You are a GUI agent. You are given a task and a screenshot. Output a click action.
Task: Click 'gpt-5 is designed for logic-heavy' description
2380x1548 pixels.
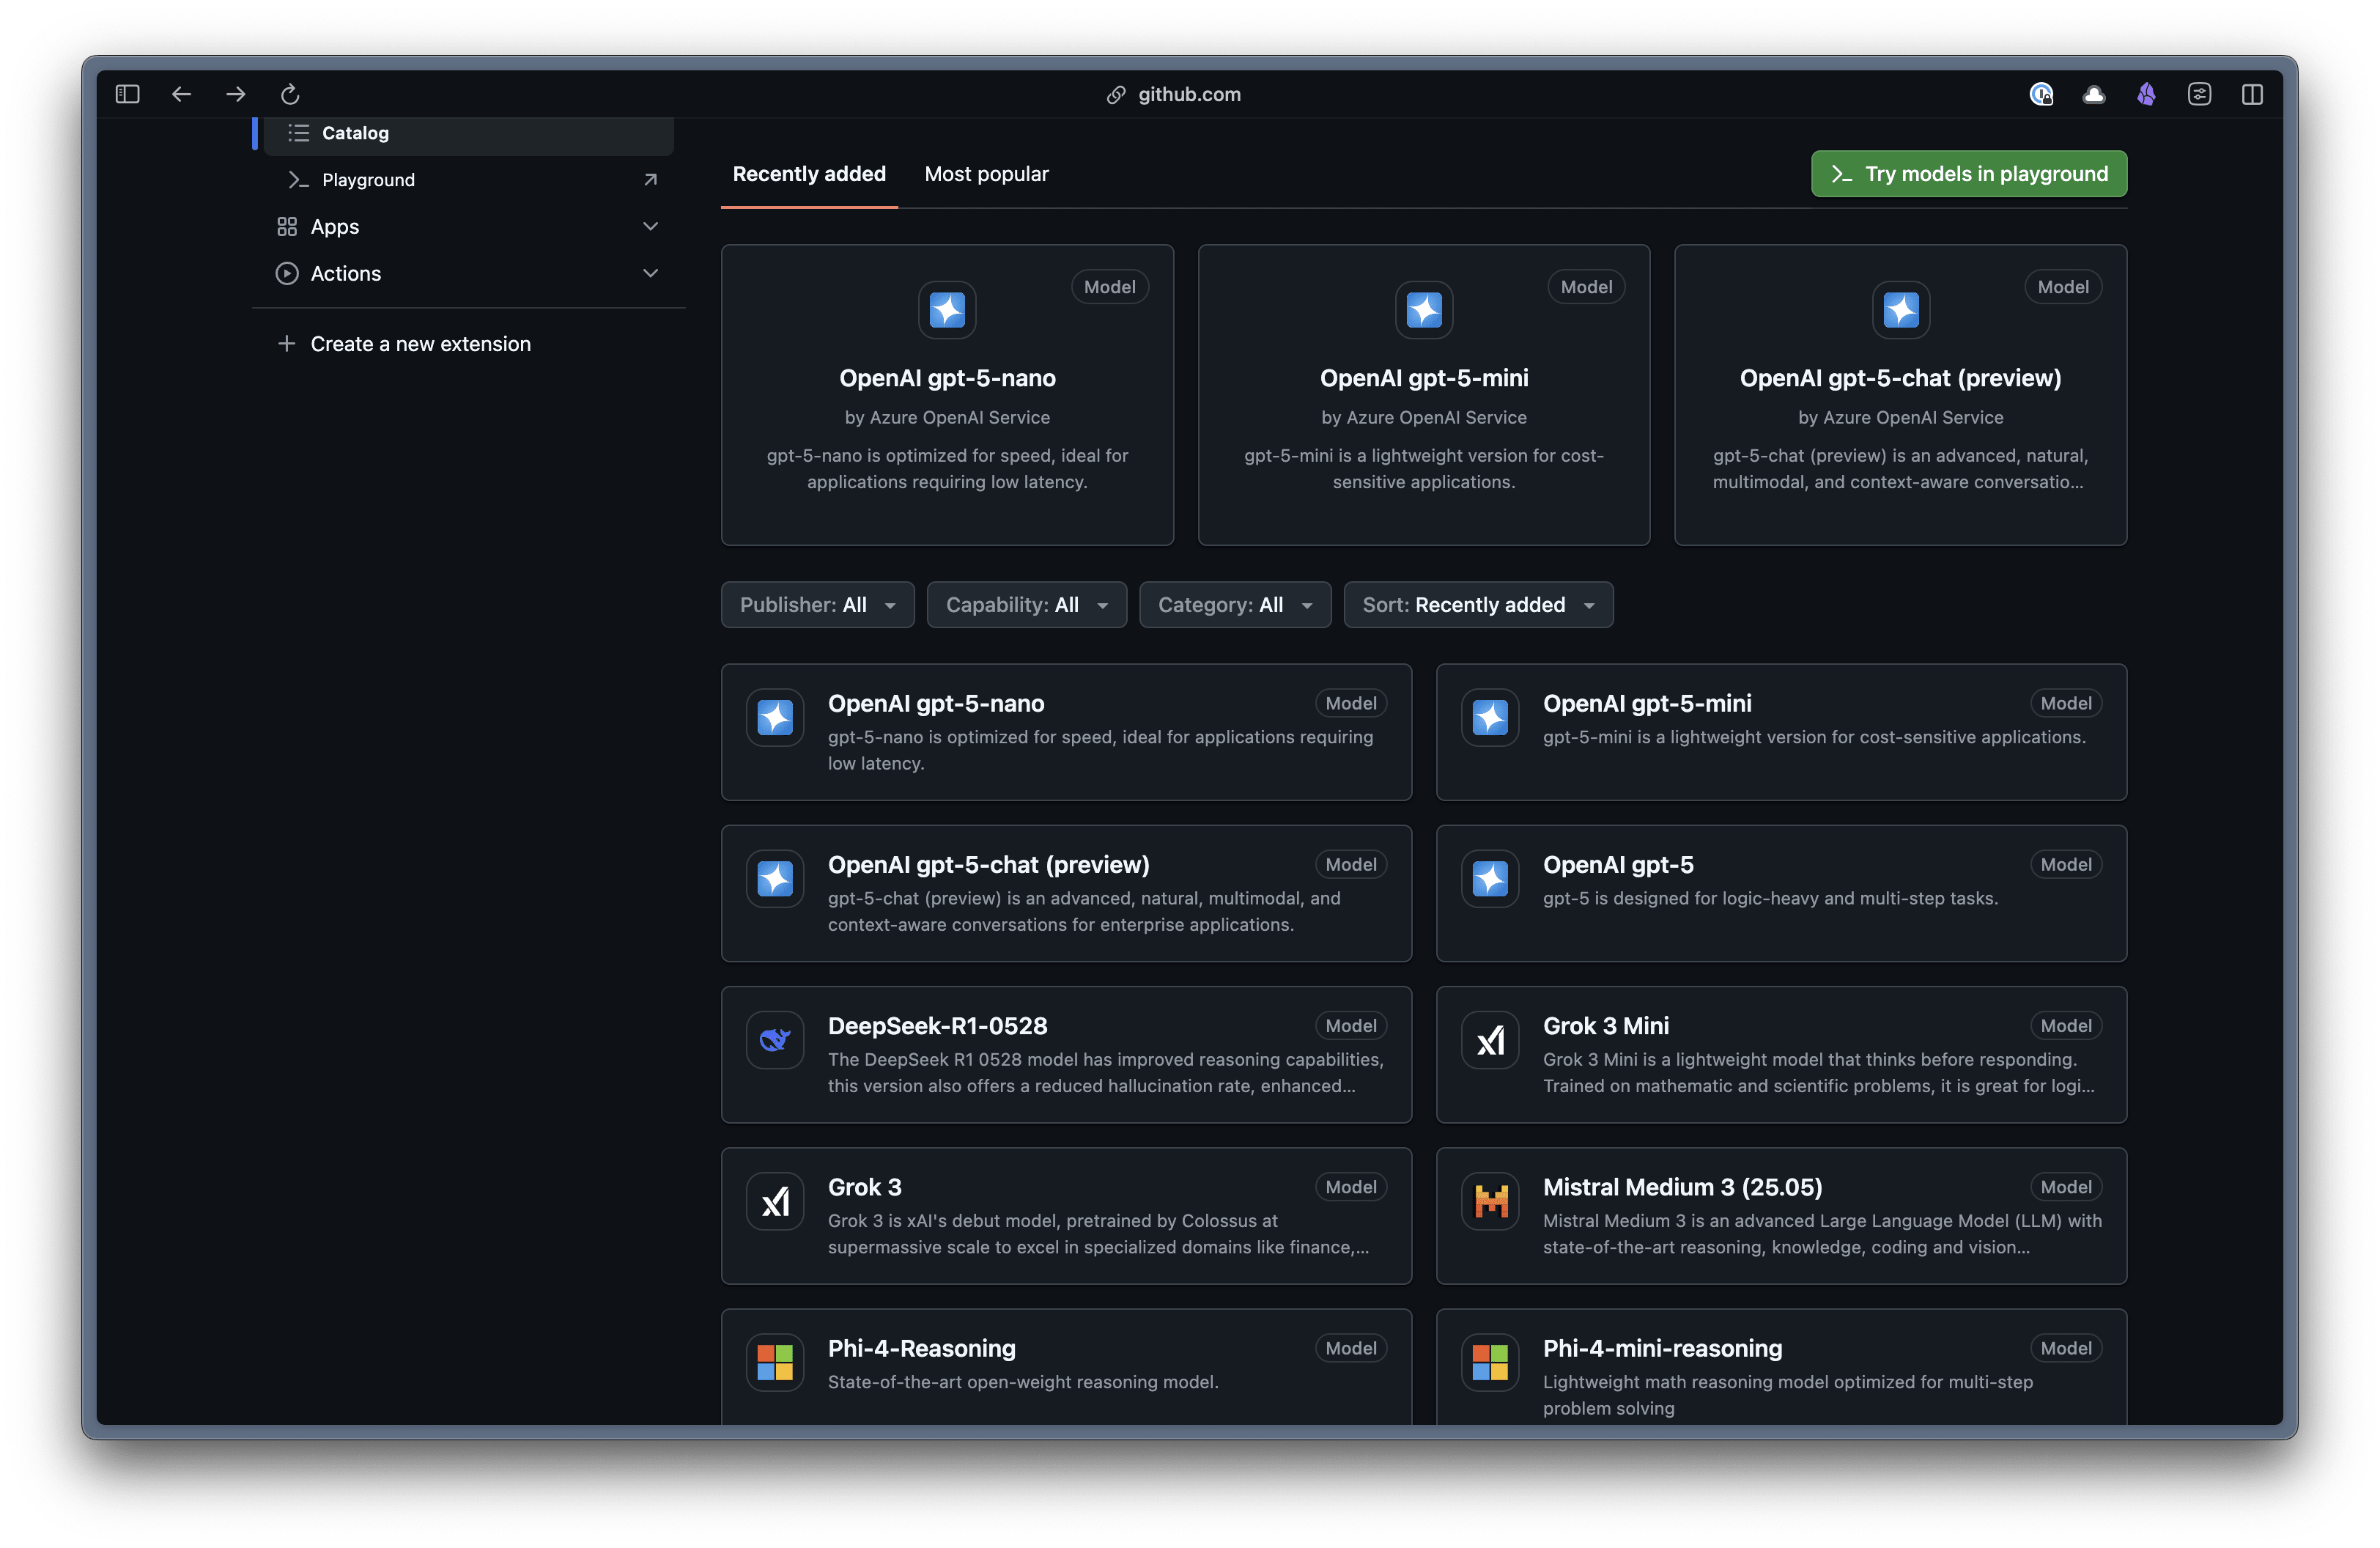point(1770,898)
